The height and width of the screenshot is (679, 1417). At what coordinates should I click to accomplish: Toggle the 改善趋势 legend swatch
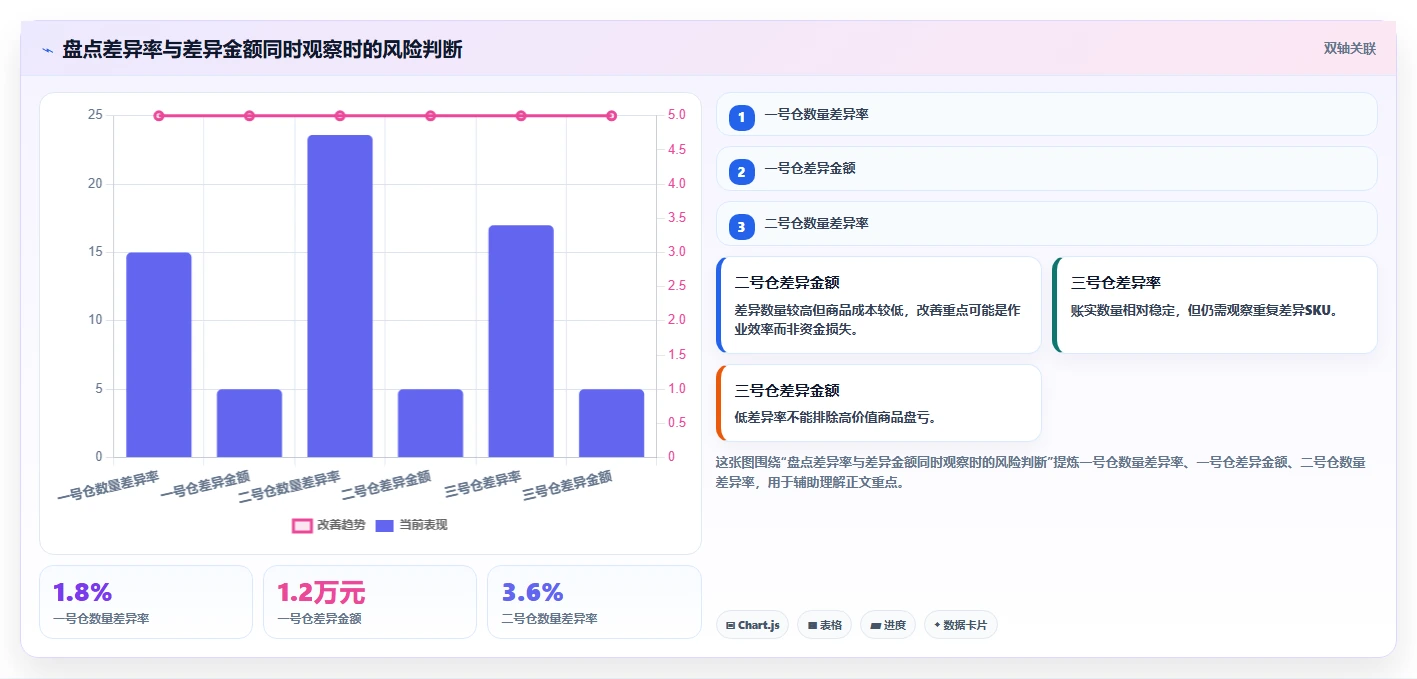(x=302, y=525)
